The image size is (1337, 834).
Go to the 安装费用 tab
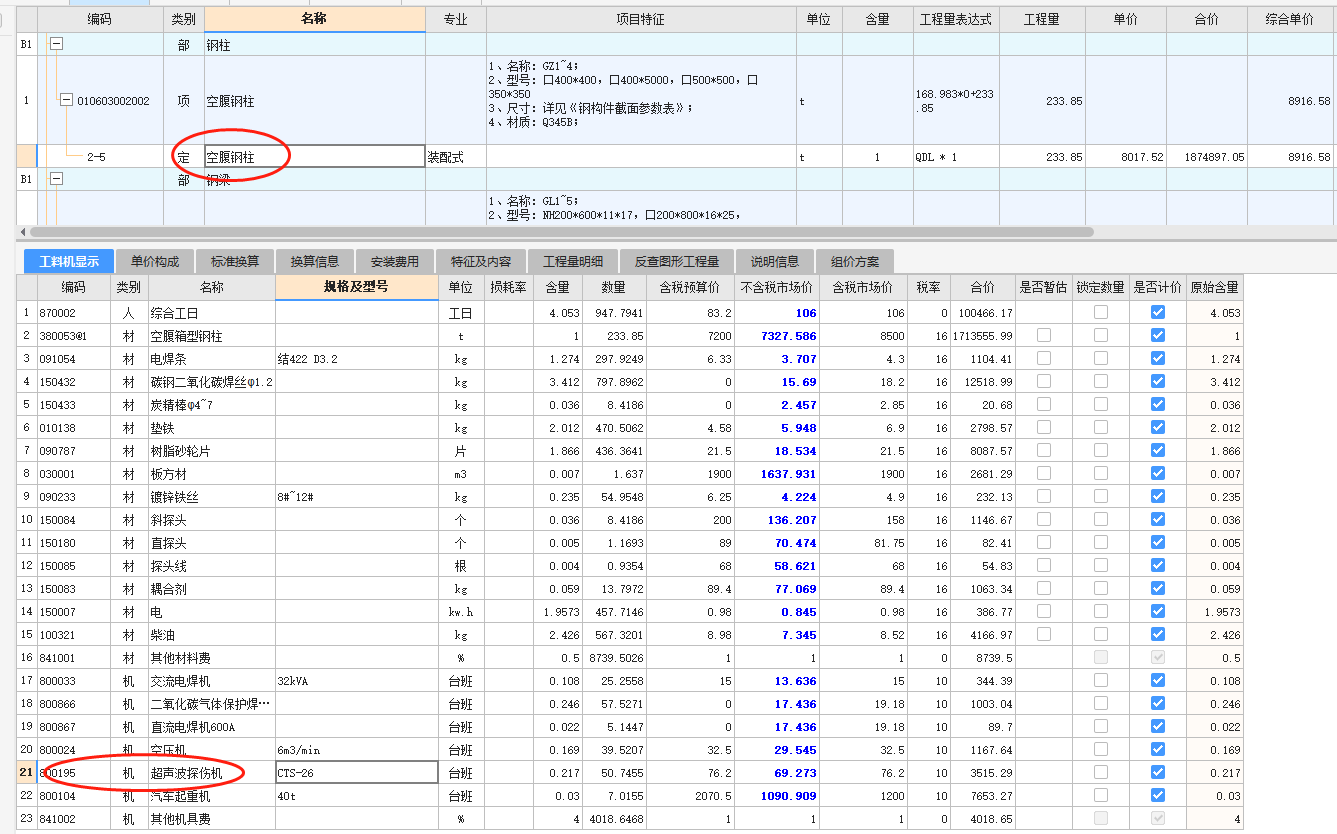coord(395,262)
